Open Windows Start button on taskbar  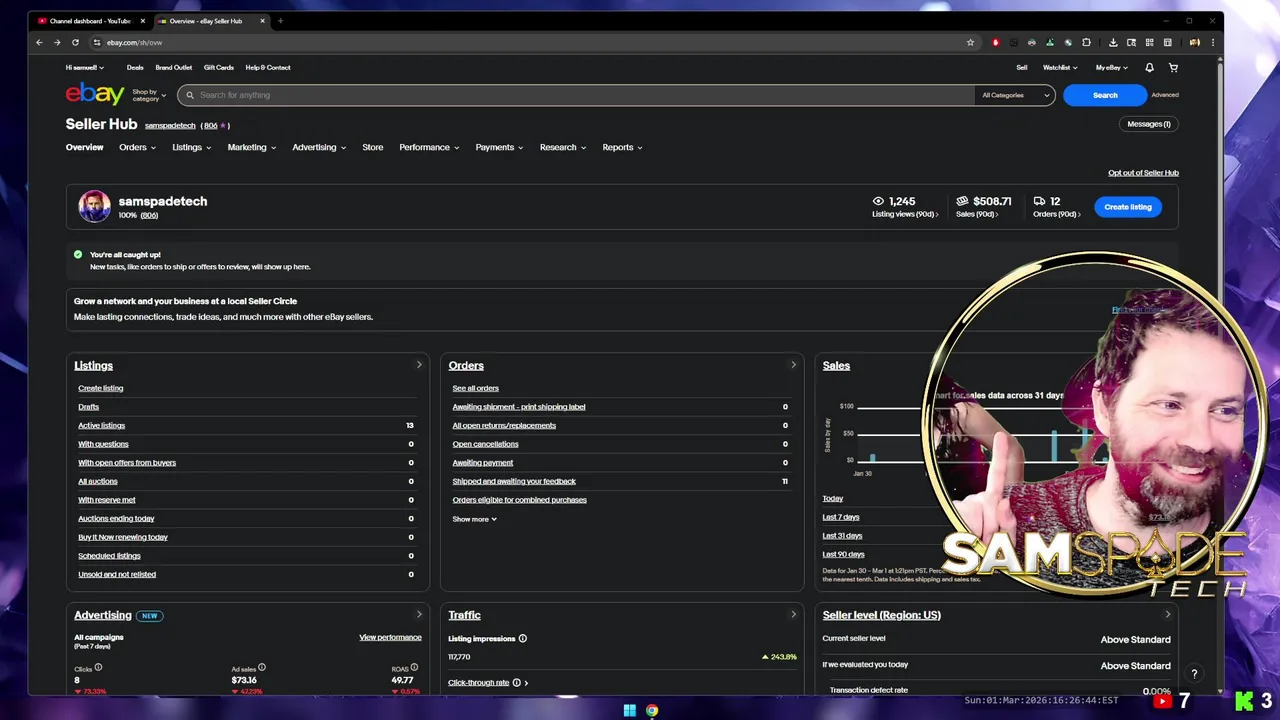pos(629,710)
